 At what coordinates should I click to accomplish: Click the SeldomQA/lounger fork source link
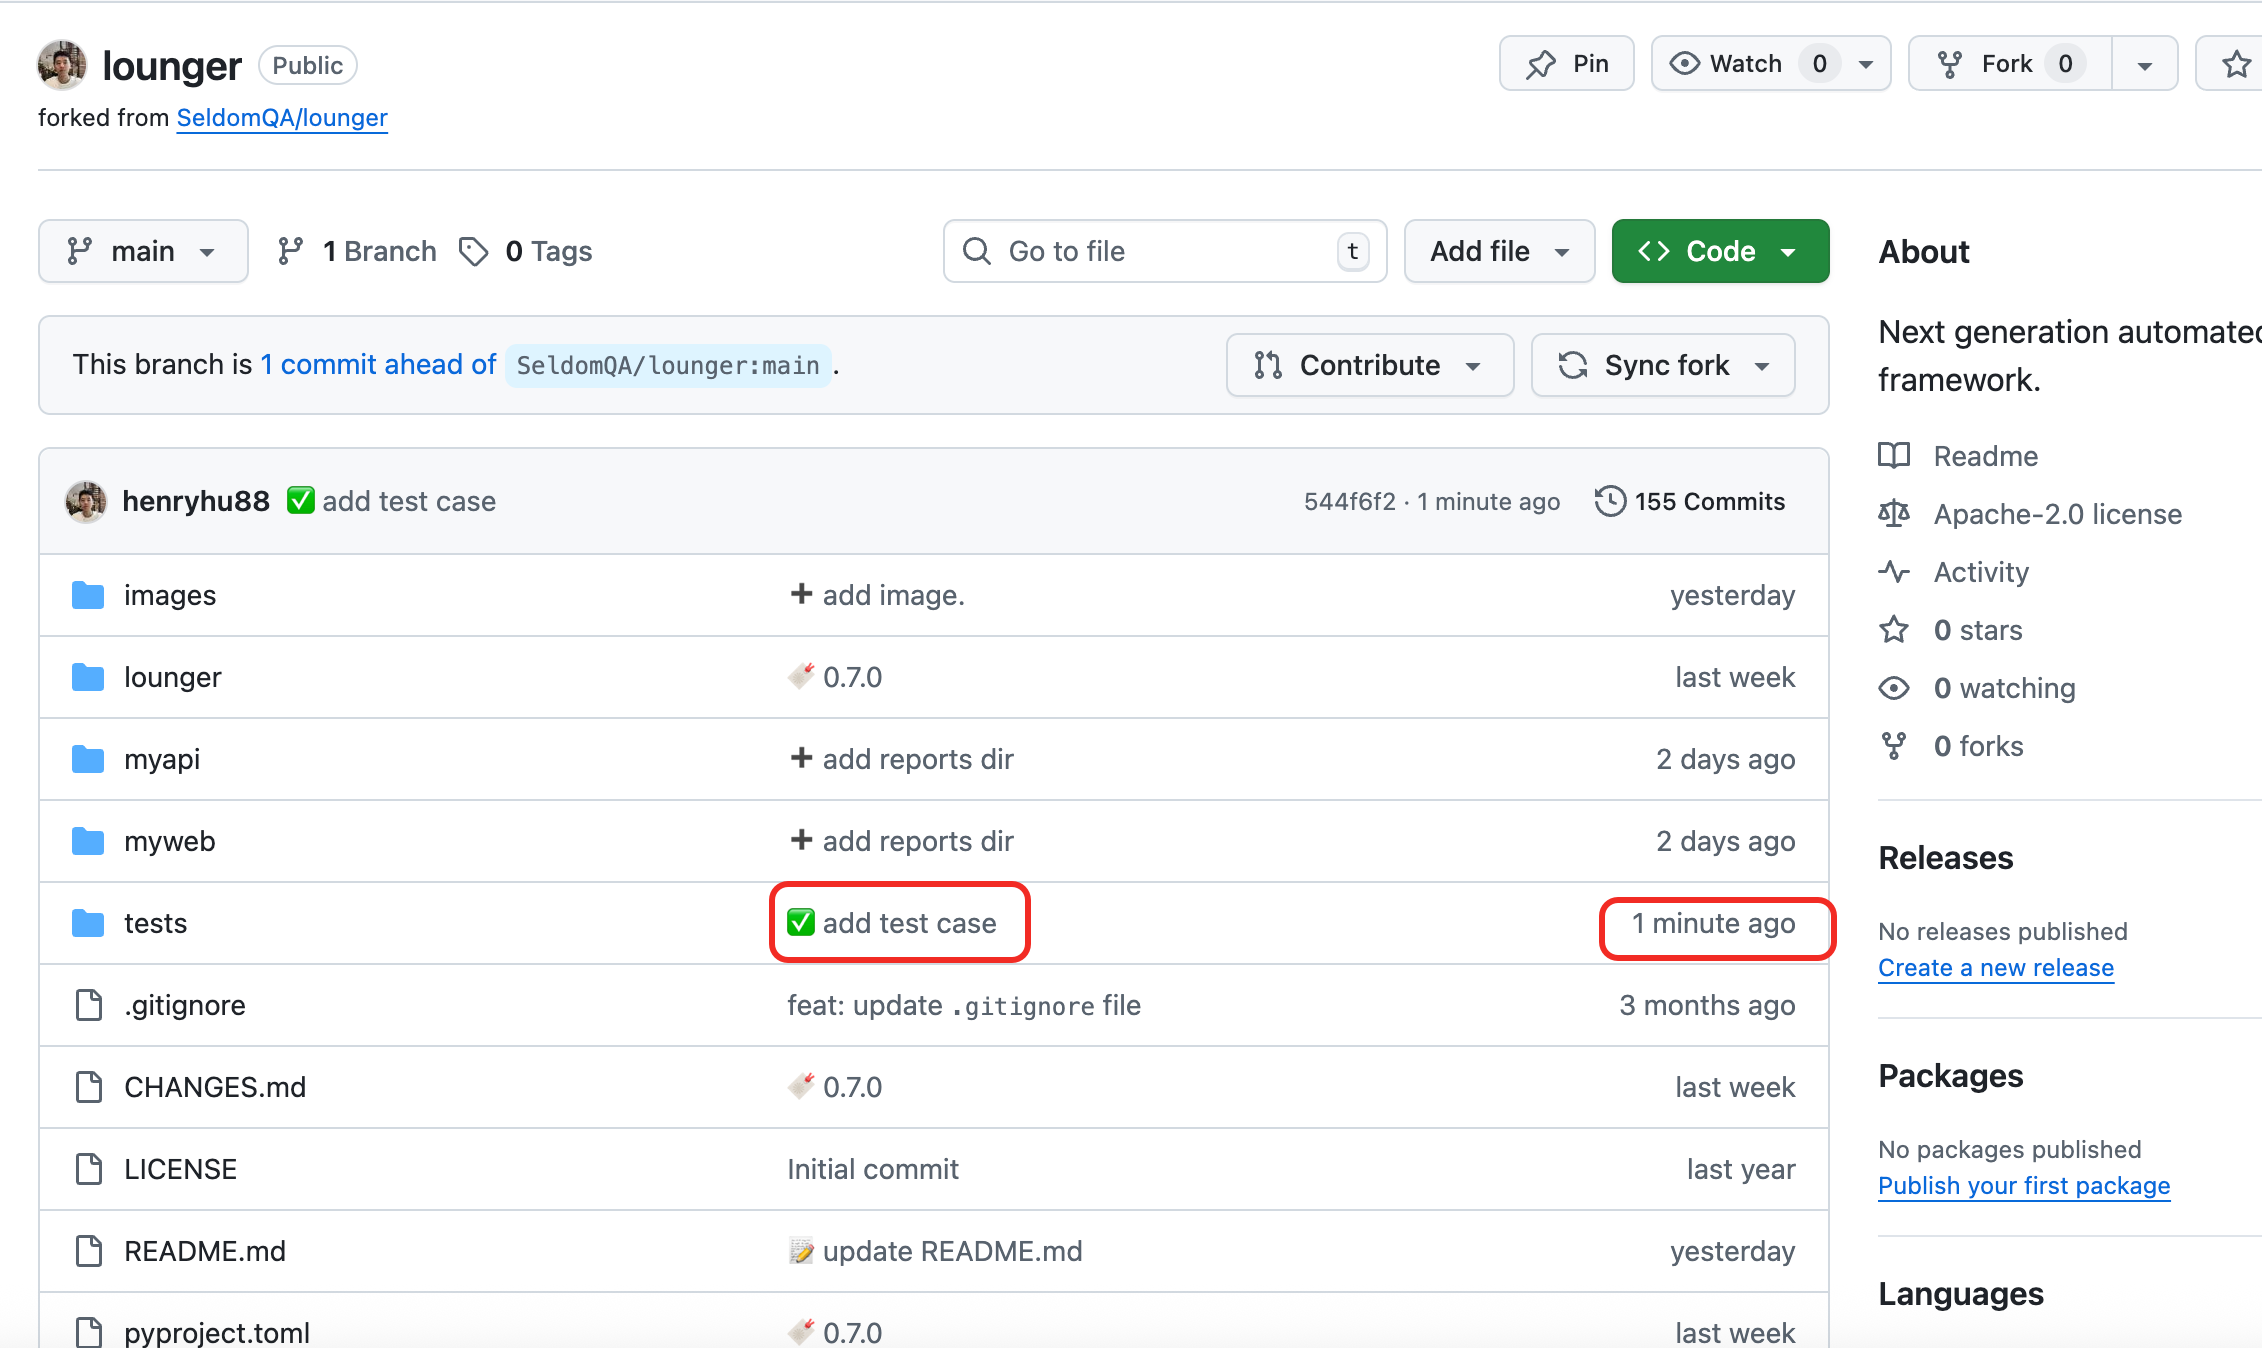(x=282, y=118)
